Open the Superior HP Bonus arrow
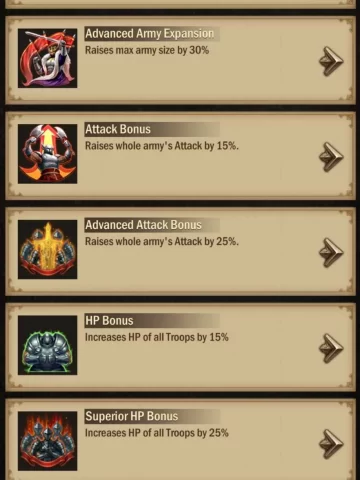This screenshot has height=480, width=360. [331, 444]
